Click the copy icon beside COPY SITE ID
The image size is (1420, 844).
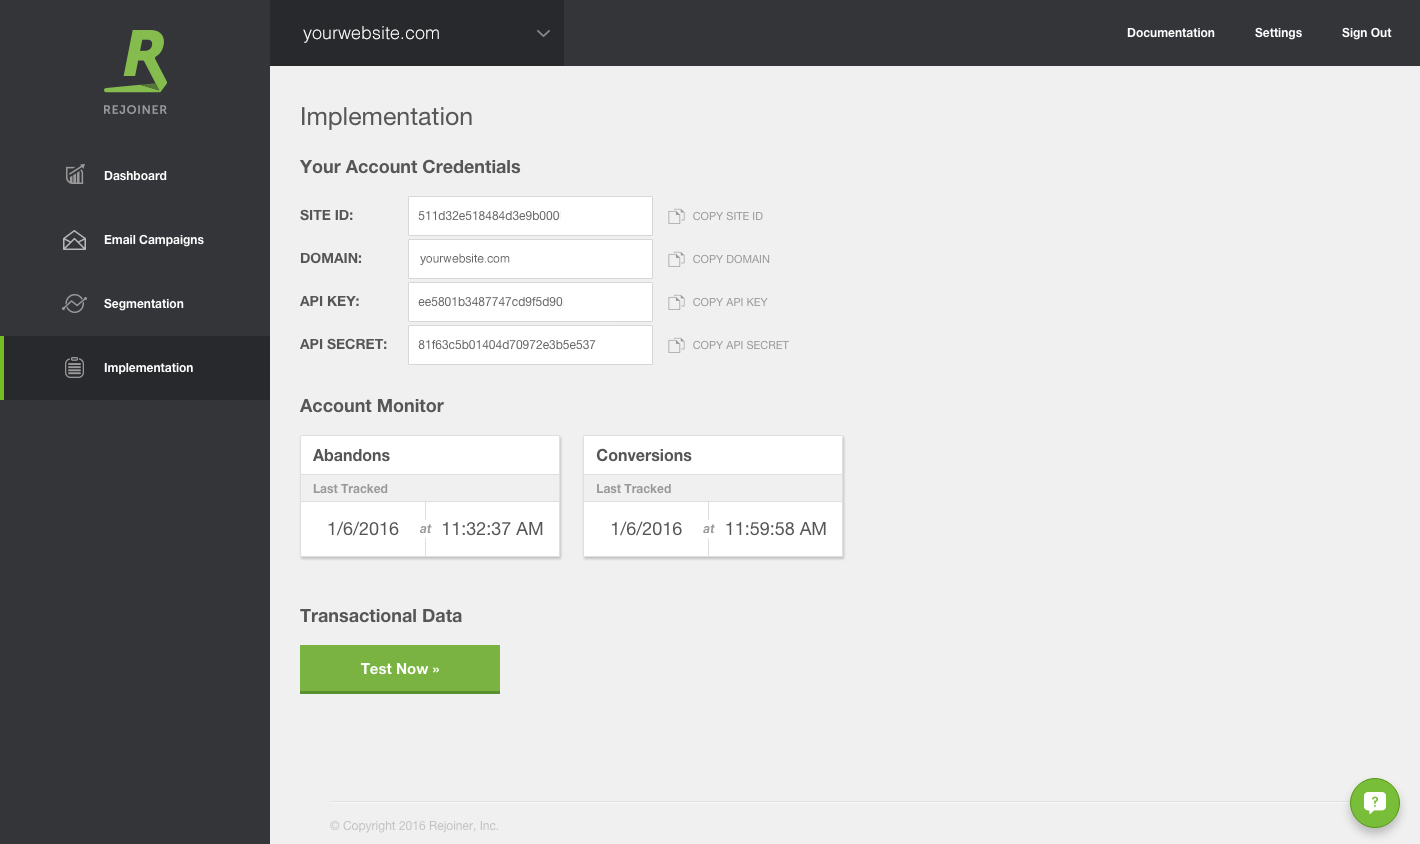click(676, 216)
